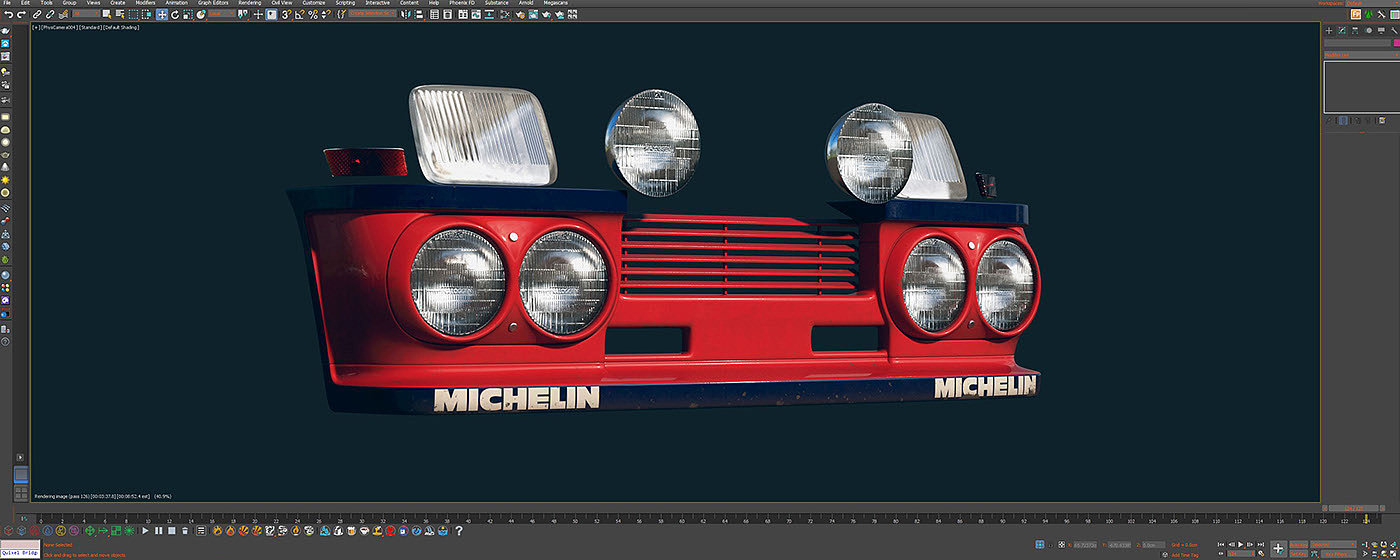Open the Create command panel tab
The width and height of the screenshot is (1400, 560).
click(x=1329, y=31)
